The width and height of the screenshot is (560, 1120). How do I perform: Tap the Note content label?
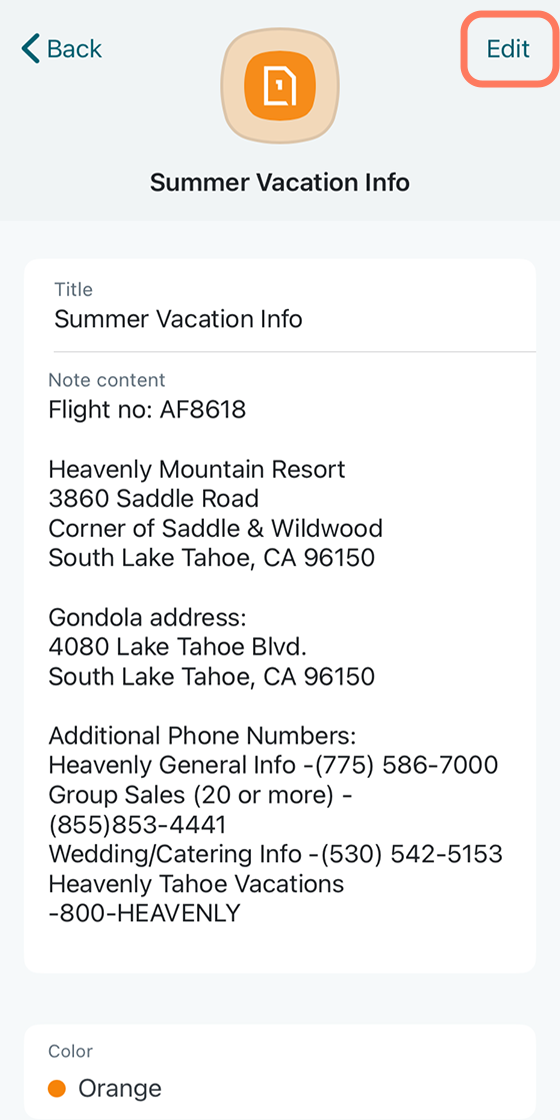[106, 379]
